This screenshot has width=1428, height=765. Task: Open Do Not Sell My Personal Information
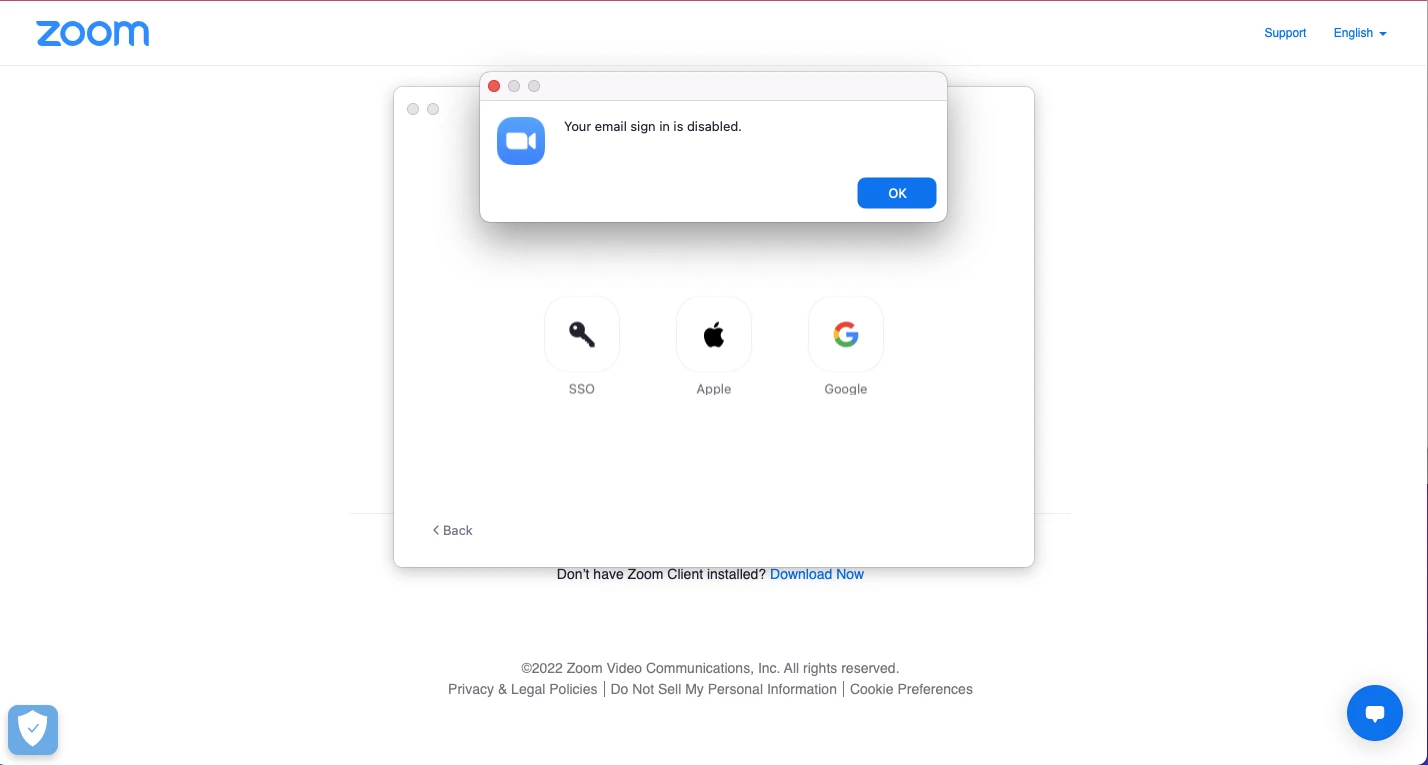(724, 689)
